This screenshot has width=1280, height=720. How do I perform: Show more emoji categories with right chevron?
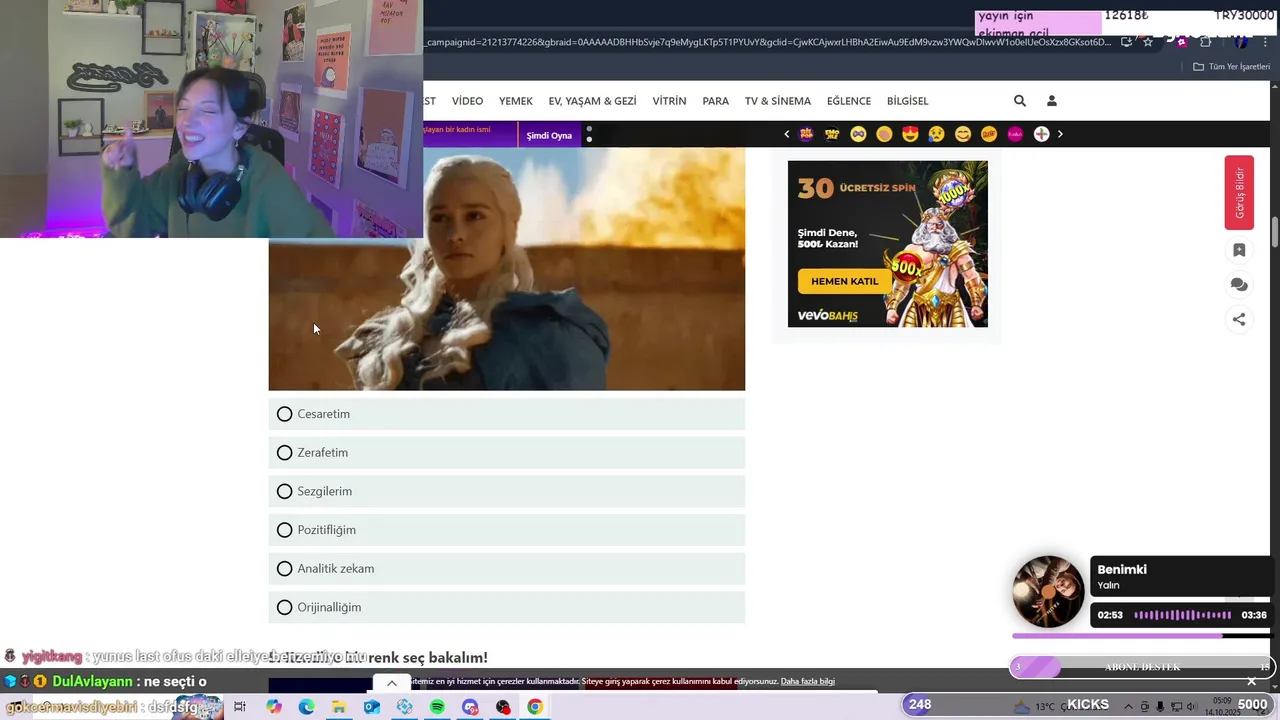point(1060,134)
